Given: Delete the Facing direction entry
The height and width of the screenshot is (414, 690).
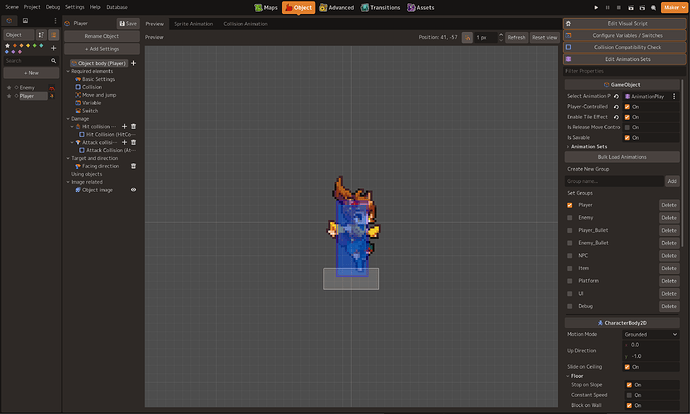Looking at the screenshot, I should (x=133, y=166).
